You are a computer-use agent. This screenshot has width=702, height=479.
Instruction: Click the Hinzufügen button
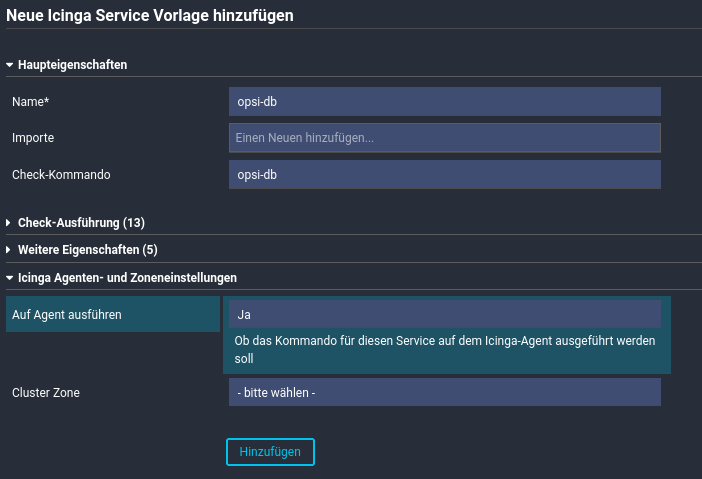click(x=270, y=452)
